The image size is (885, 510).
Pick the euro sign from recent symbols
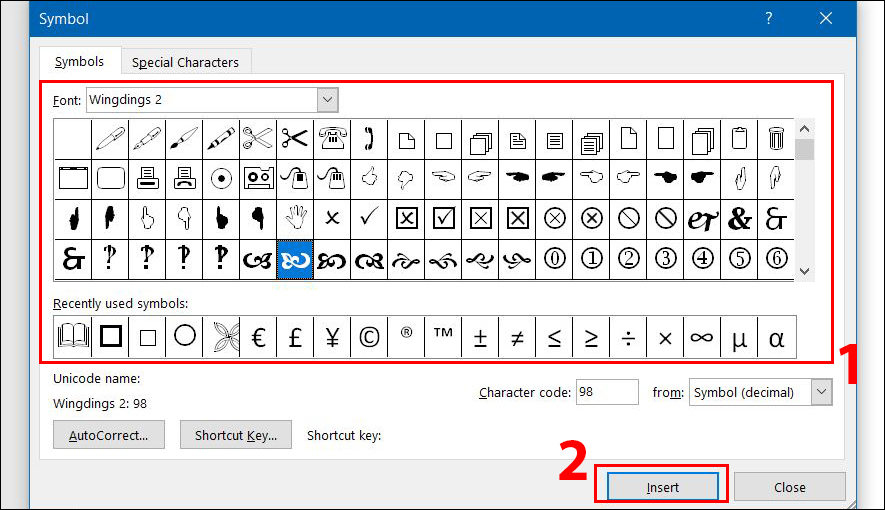pos(258,337)
